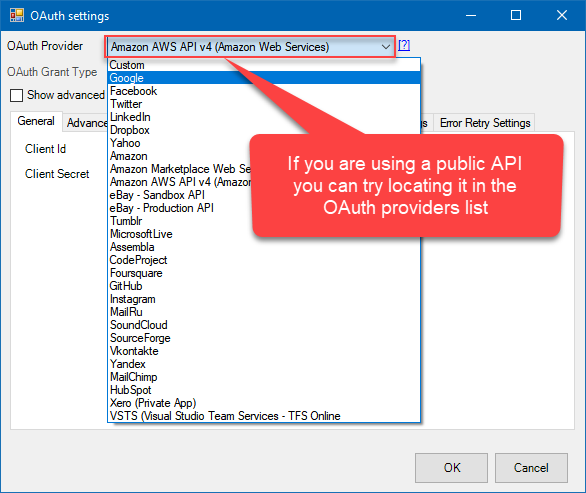Confirm with the OK button
Image resolution: width=586 pixels, height=493 pixels.
point(451,468)
